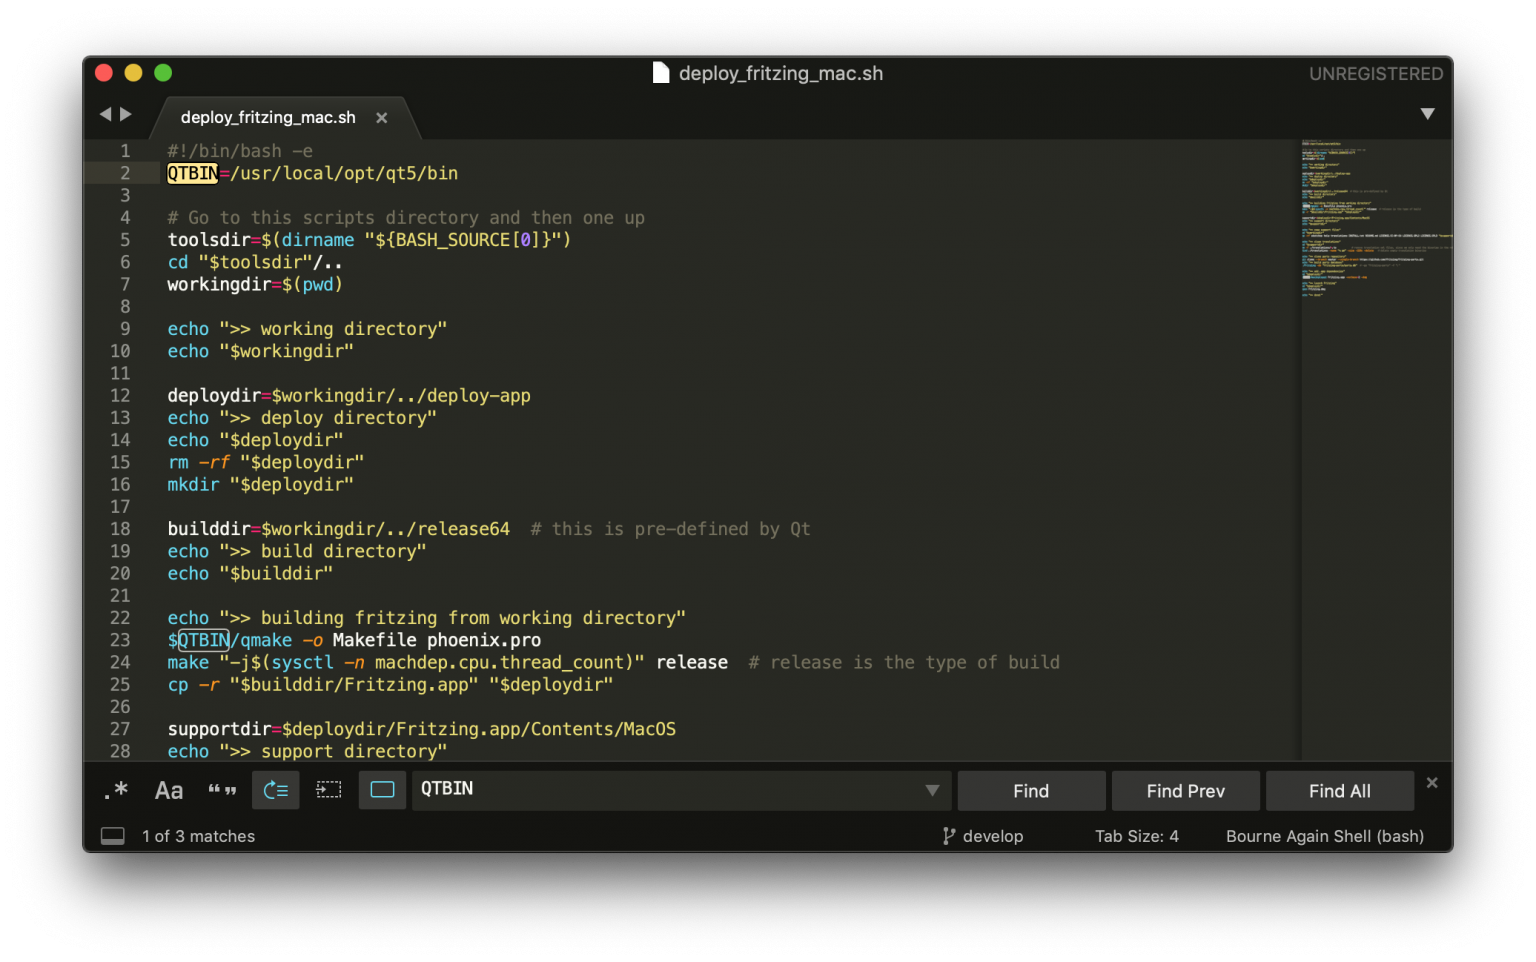Toggle whole word search
The height and width of the screenshot is (962, 1536).
tap(222, 790)
